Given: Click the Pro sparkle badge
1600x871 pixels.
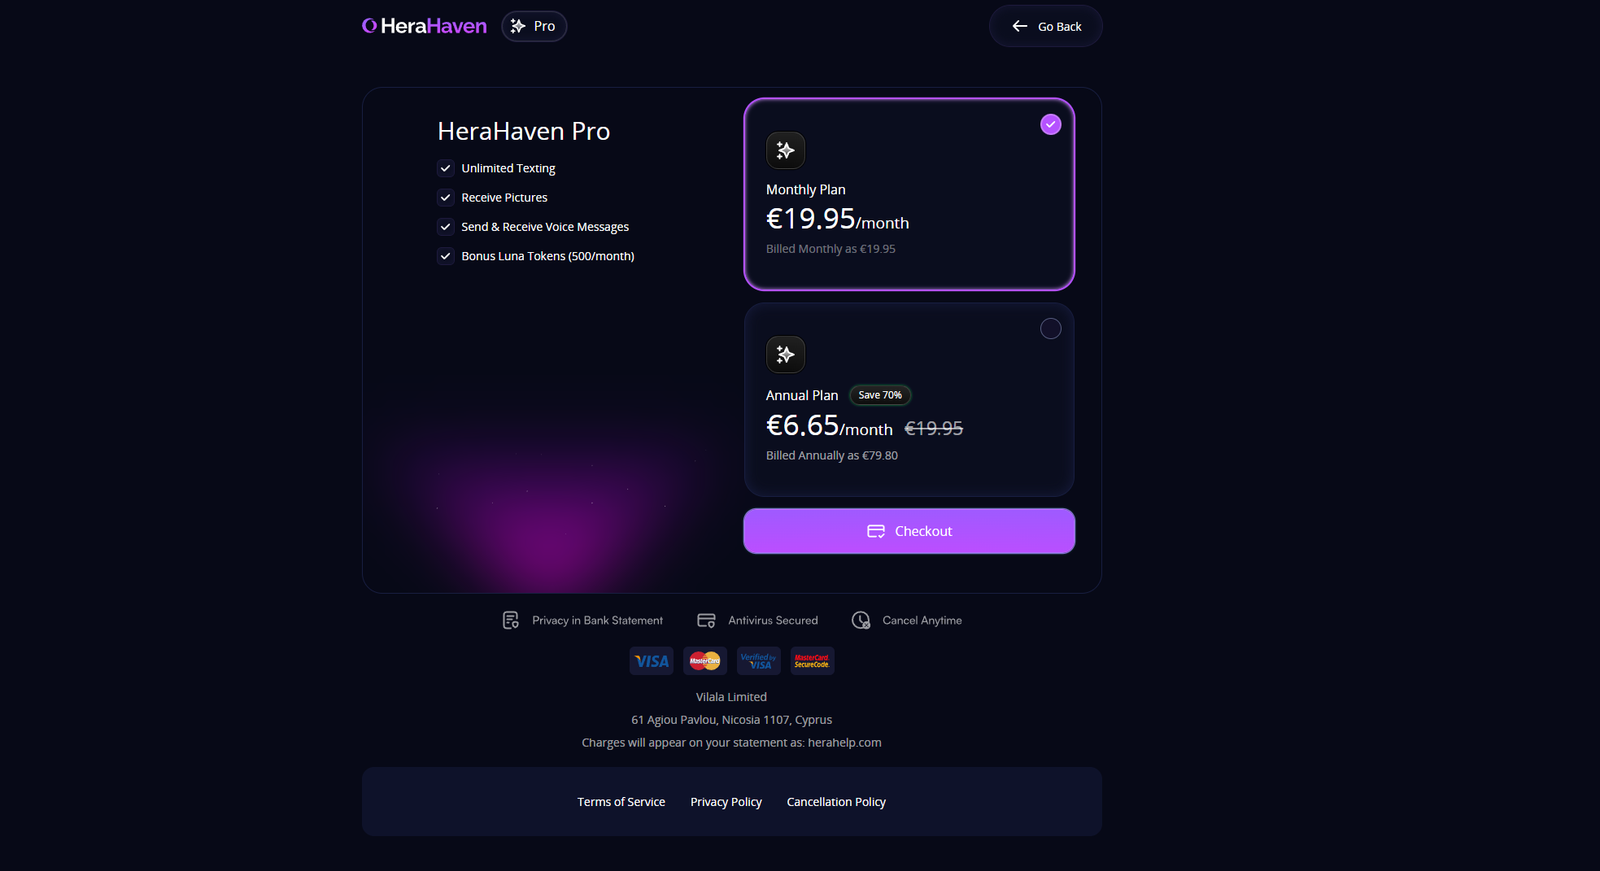Looking at the screenshot, I should tap(534, 26).
